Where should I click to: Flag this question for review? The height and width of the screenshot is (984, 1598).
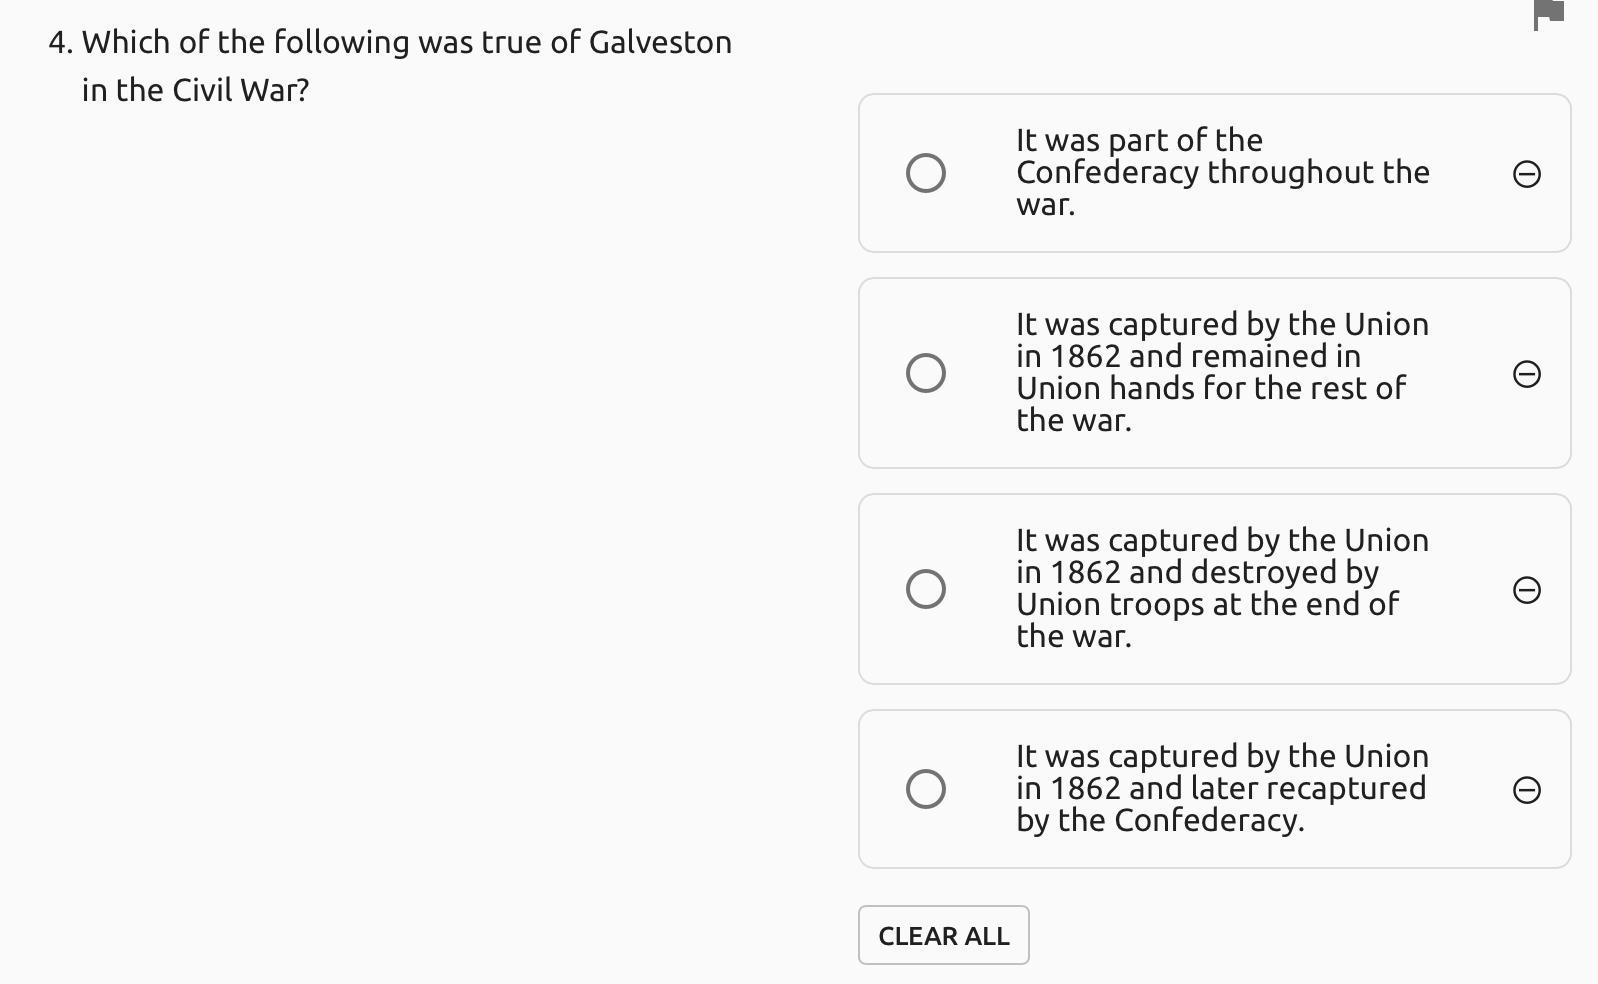(x=1548, y=14)
